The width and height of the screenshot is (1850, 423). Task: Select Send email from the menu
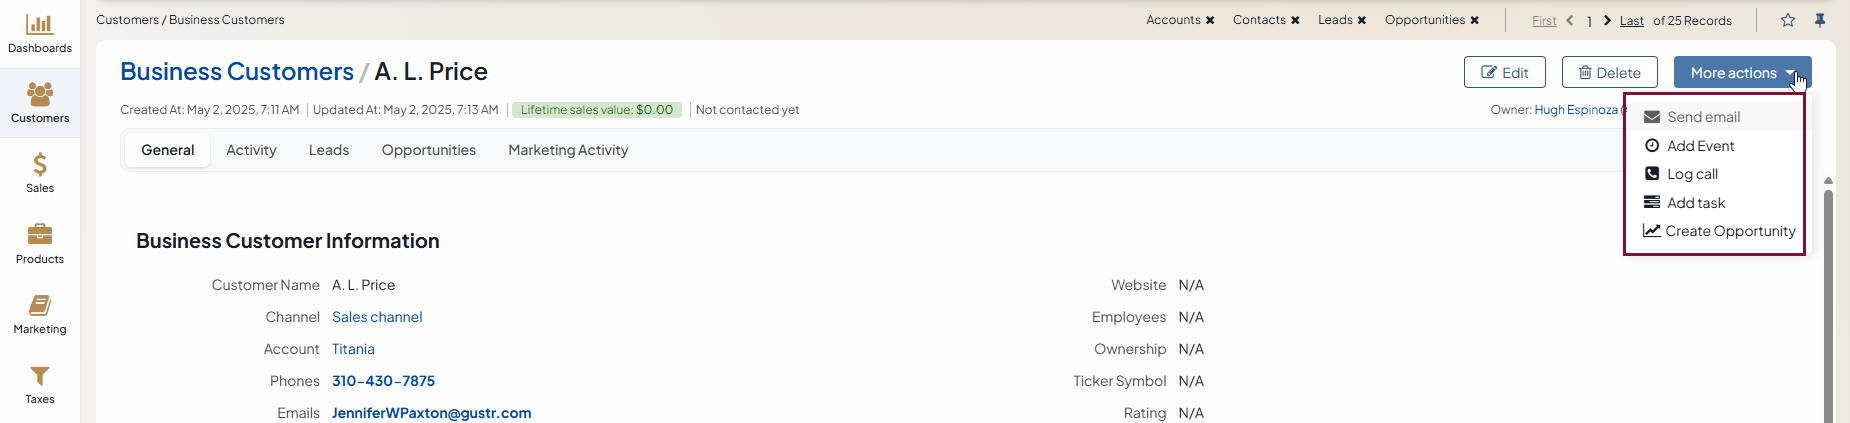[1703, 117]
